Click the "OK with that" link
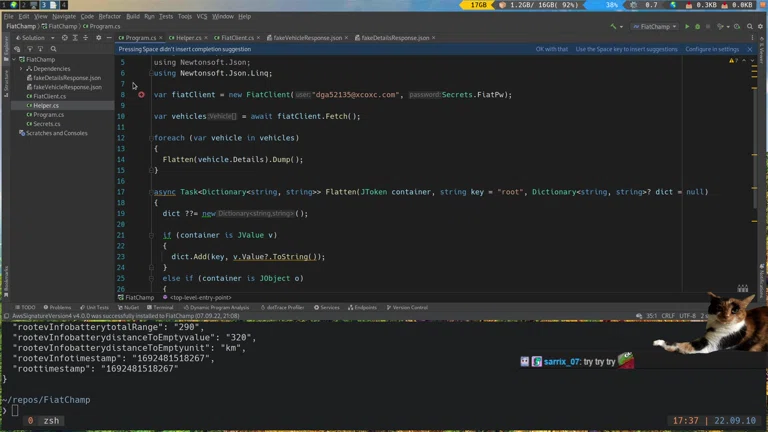 [x=551, y=49]
